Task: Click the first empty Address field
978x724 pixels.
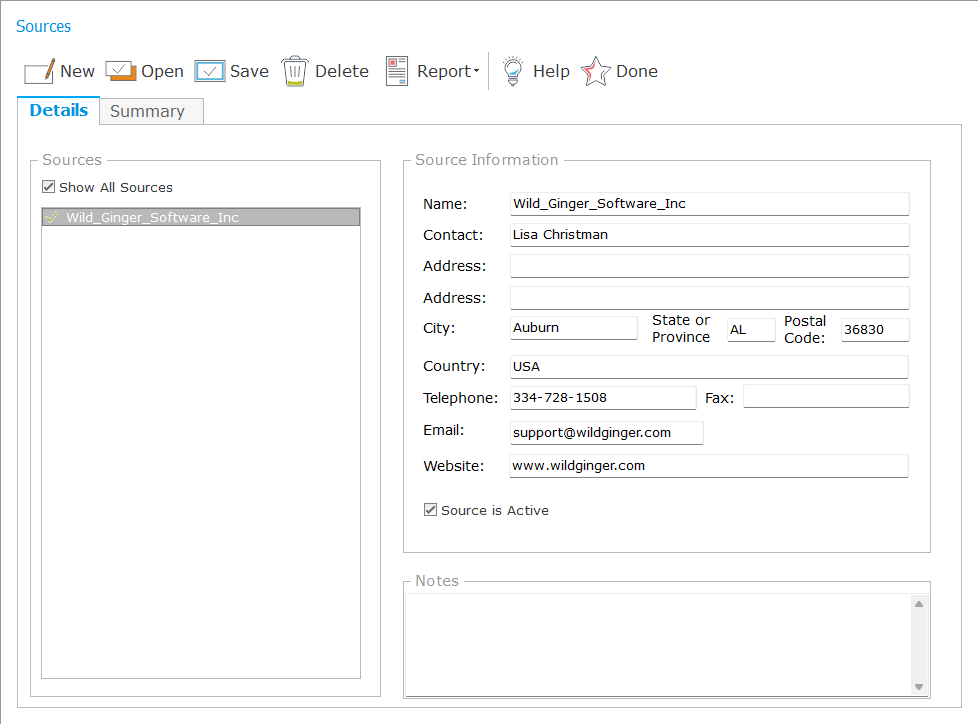Action: 709,266
